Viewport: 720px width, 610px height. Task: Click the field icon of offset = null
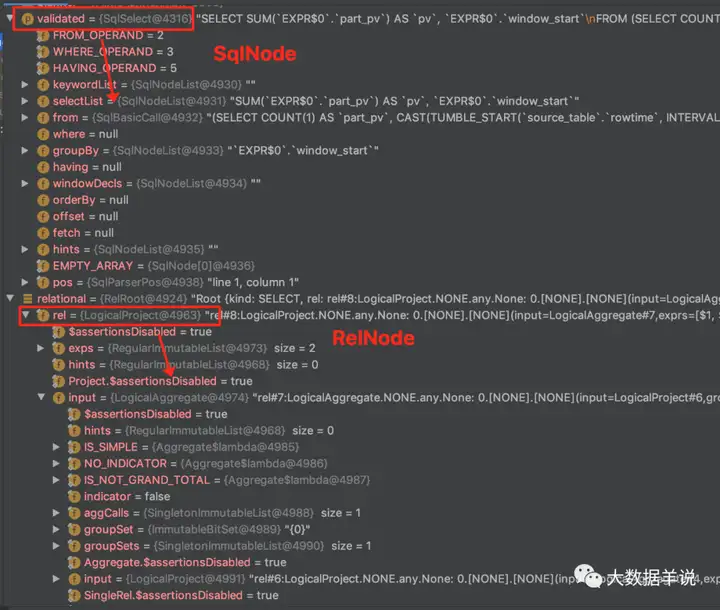pyautogui.click(x=43, y=217)
